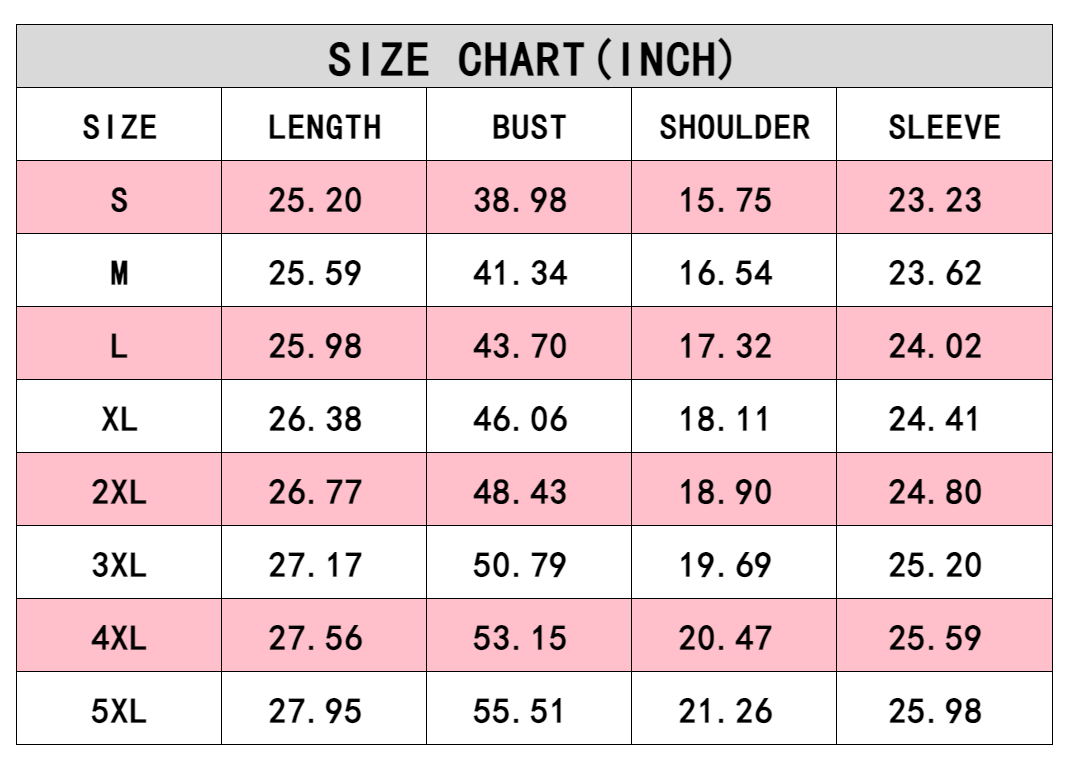Click the SIZE CHART(INCH) title
This screenshot has height=761, width=1069.
click(532, 59)
